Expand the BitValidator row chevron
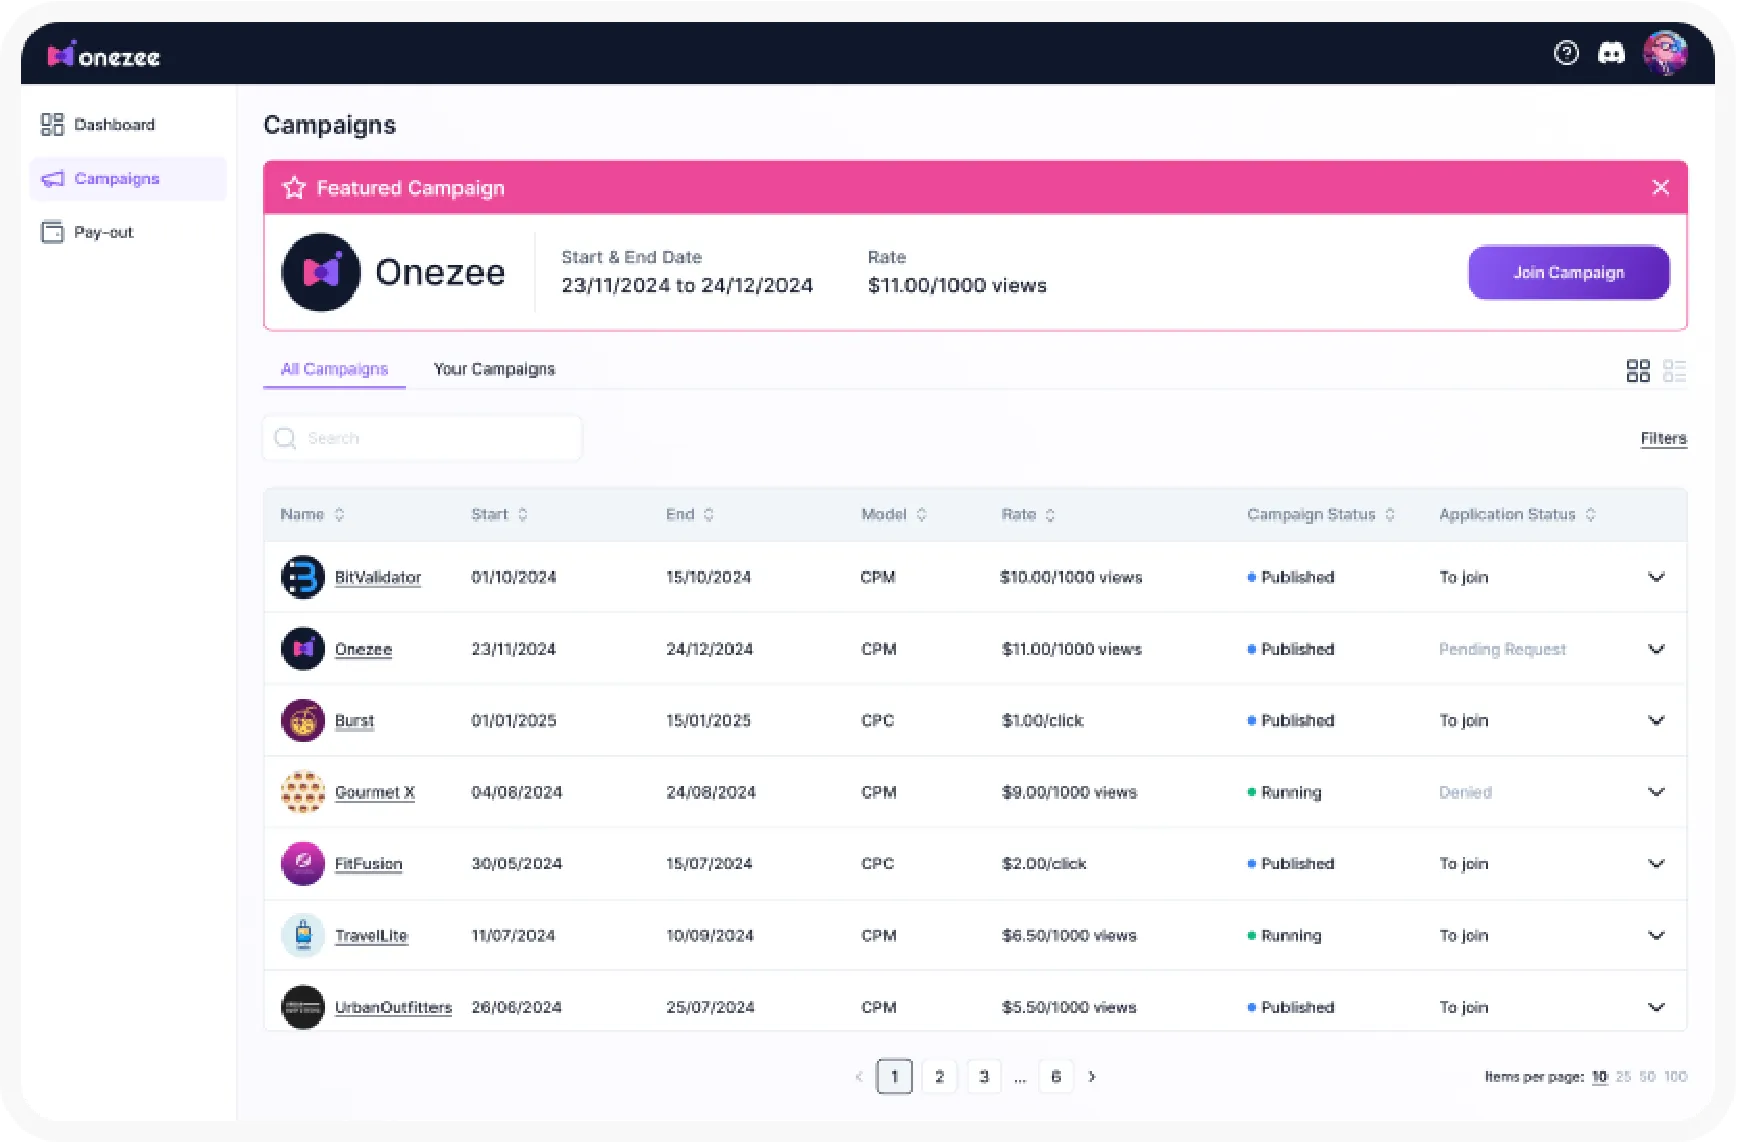 1656,577
